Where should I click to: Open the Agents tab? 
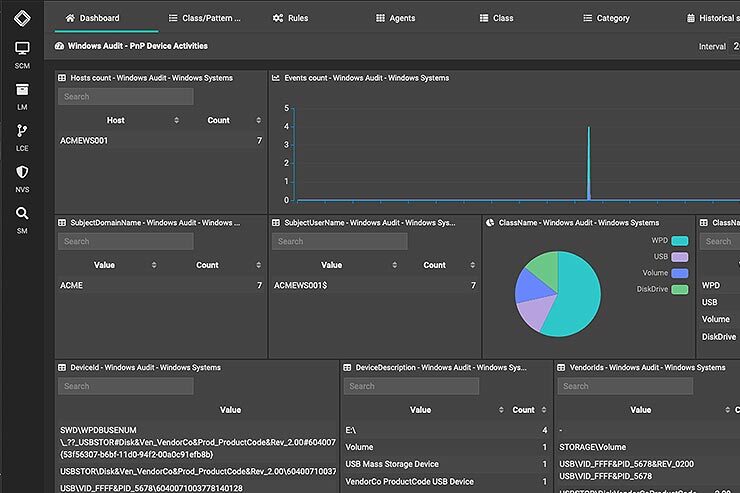click(x=394, y=18)
